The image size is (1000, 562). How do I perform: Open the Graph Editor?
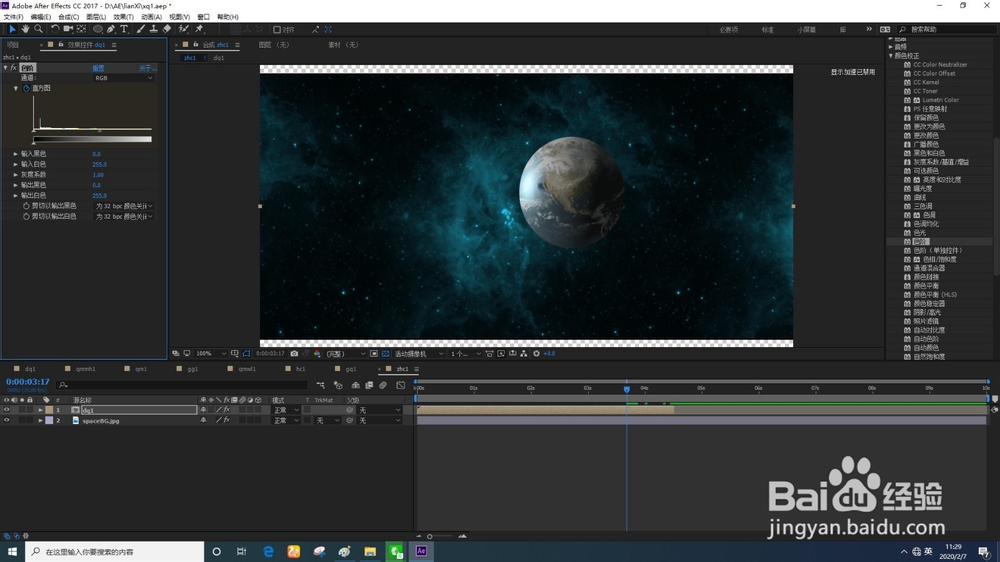pyautogui.click(x=401, y=385)
